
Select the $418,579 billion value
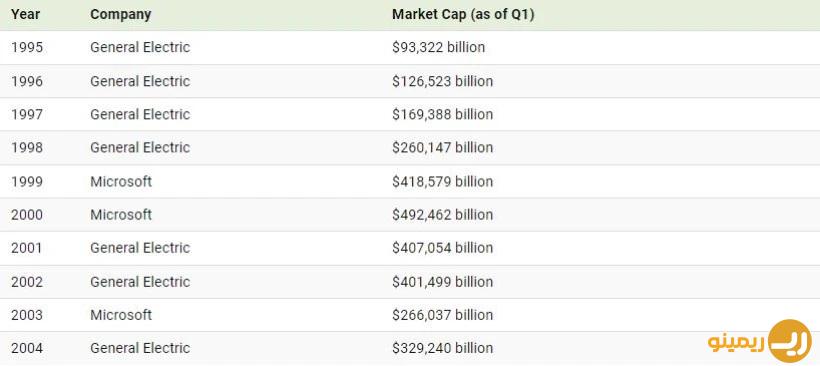[x=442, y=181]
